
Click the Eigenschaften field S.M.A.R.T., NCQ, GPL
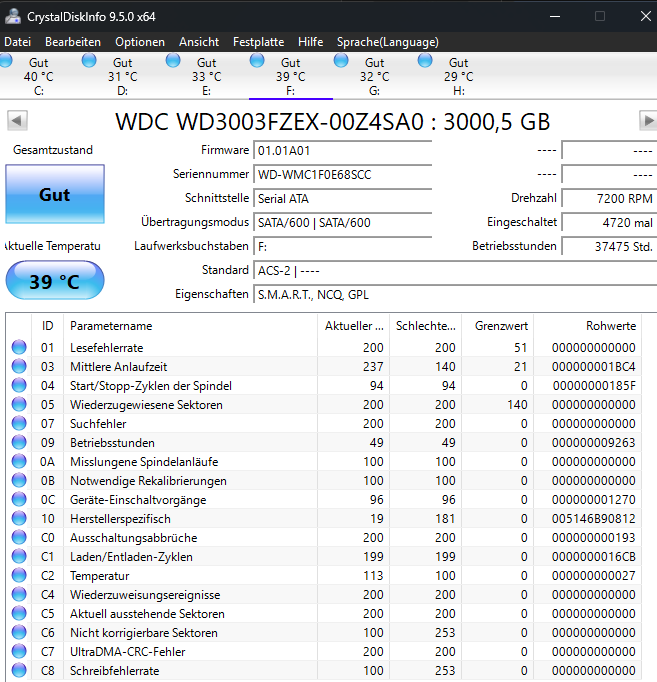(x=455, y=294)
